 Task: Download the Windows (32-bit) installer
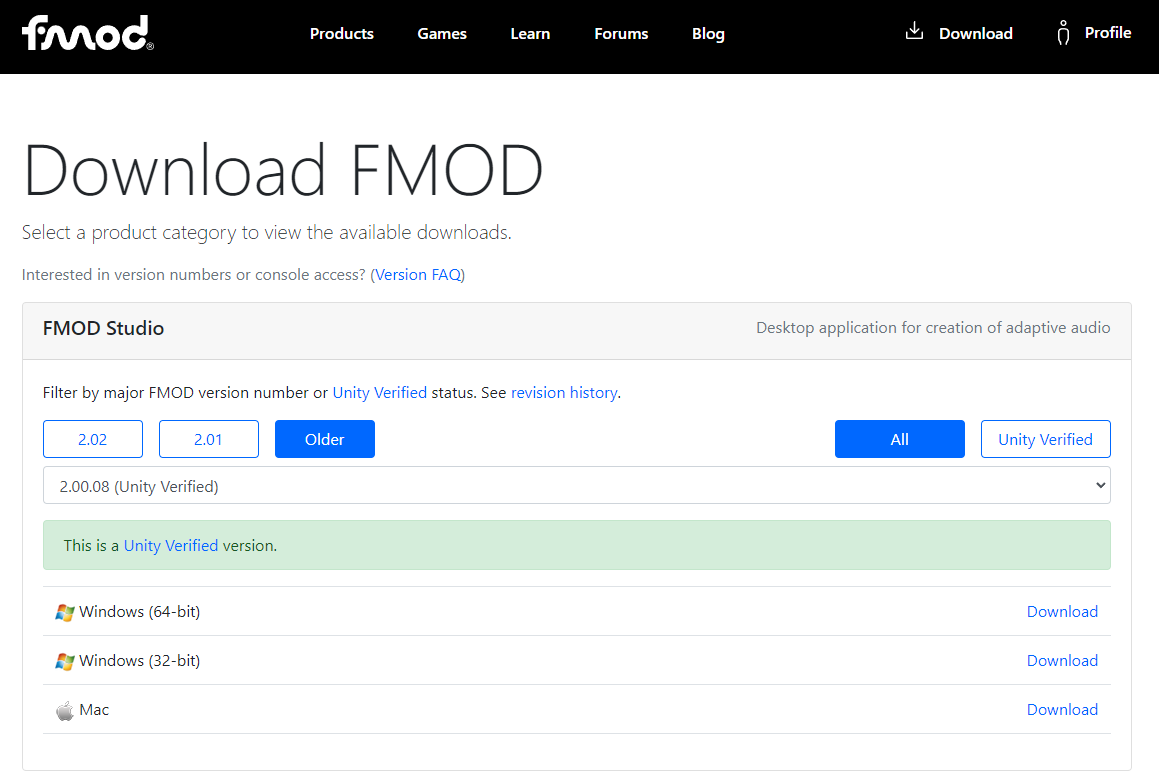click(x=1062, y=660)
